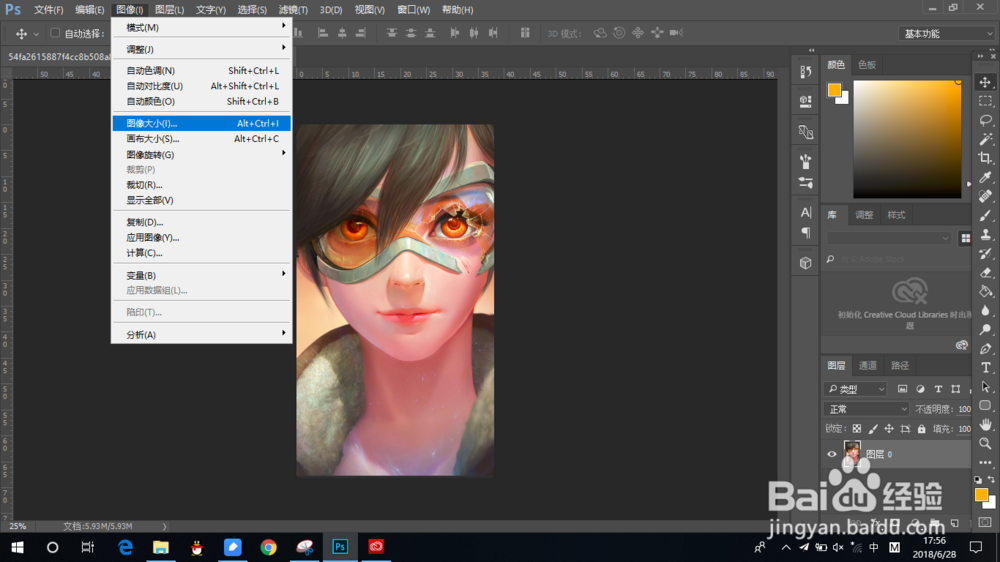Open the History panel icon
1000x562 pixels.
coord(805,71)
